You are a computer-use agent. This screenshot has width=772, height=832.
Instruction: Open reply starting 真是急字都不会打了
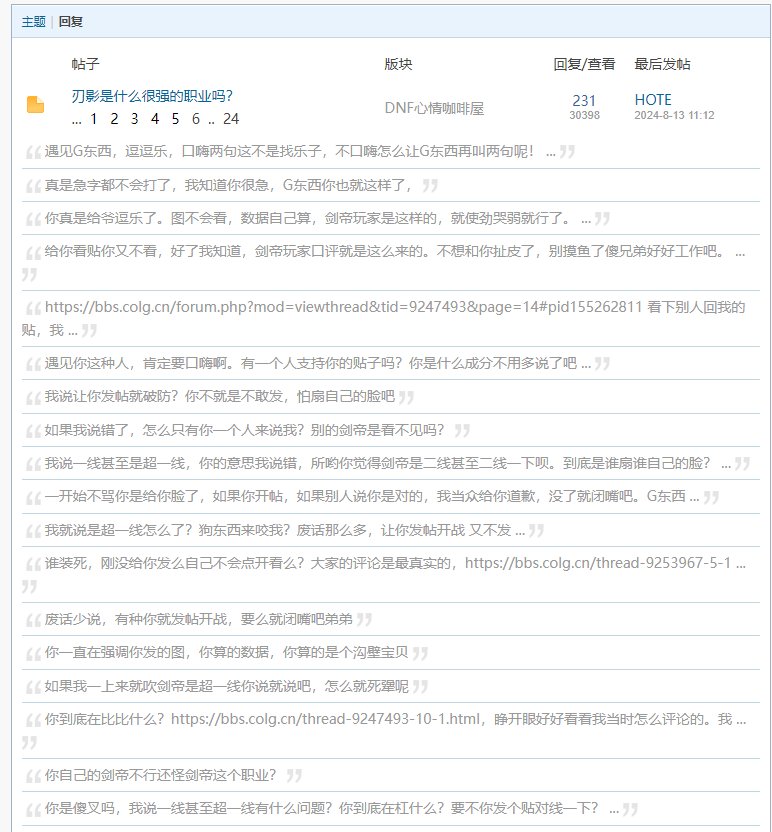tap(228, 185)
